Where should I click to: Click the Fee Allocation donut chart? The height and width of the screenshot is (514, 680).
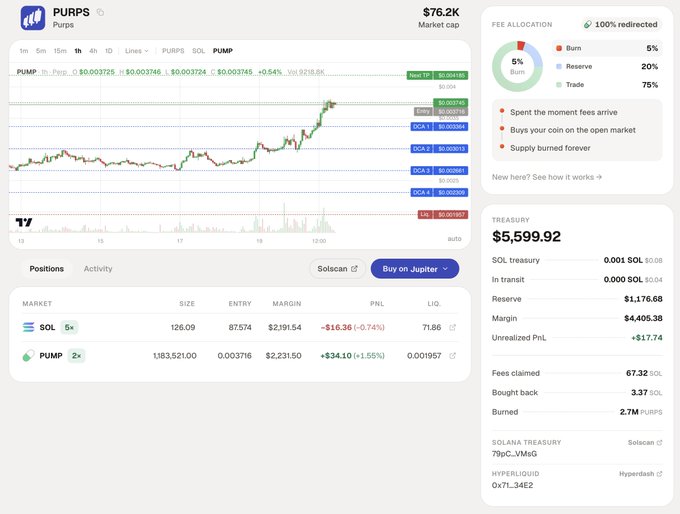pos(517,66)
